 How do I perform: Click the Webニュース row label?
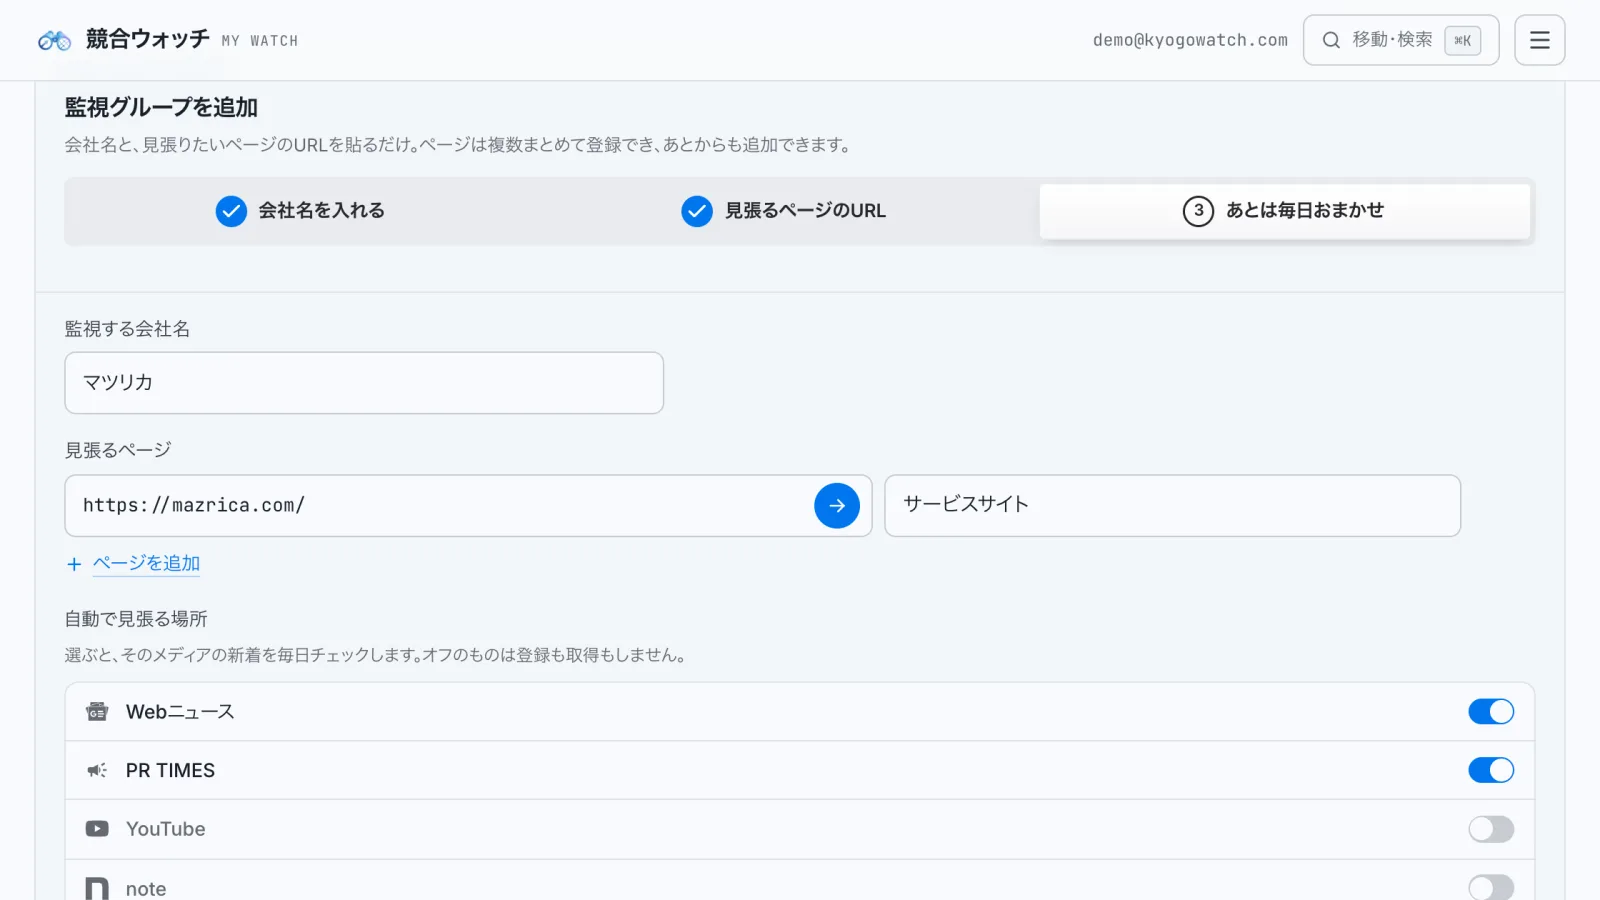(180, 712)
